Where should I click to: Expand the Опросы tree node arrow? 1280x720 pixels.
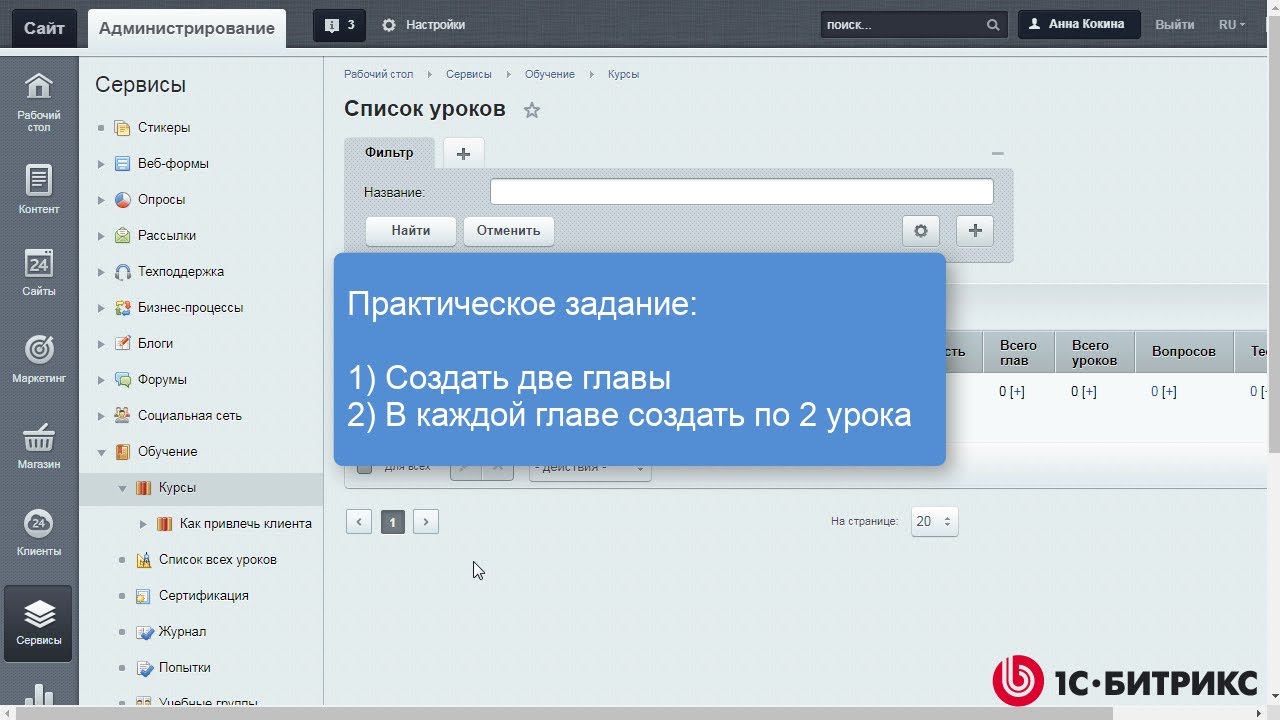point(101,200)
